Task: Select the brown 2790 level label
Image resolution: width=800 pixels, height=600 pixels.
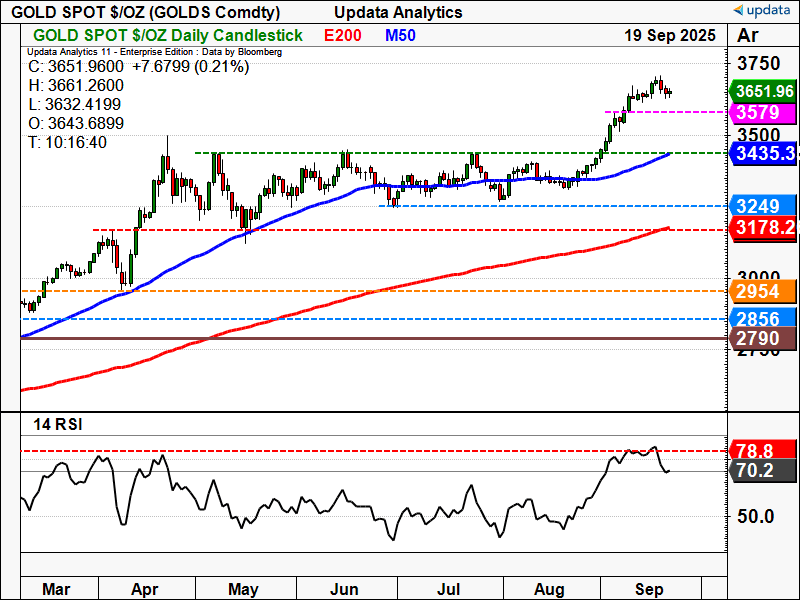Action: (x=763, y=338)
